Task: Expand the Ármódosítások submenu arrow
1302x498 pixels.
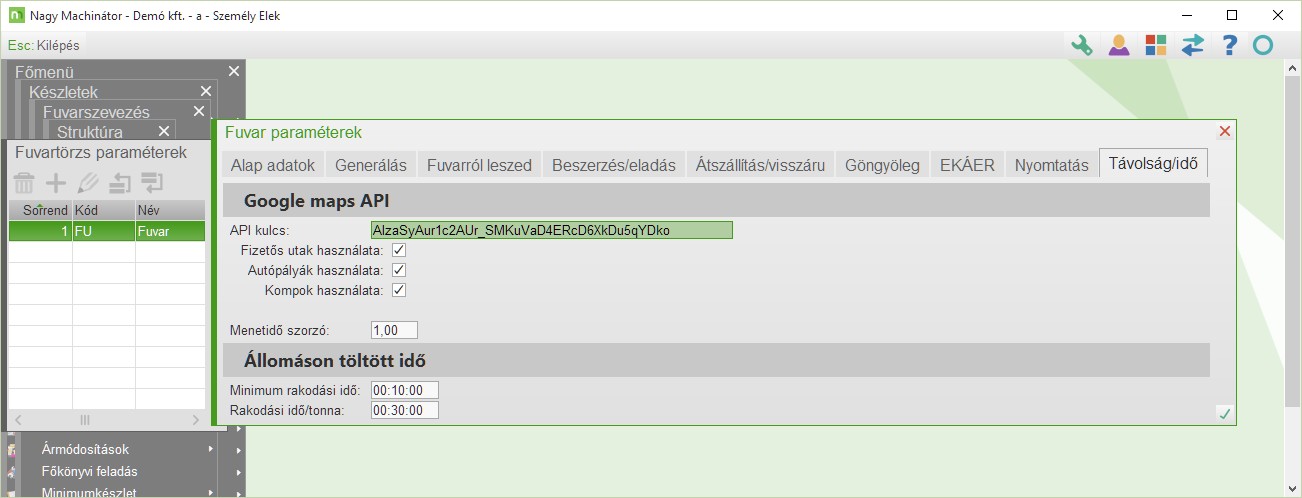Action: pyautogui.click(x=211, y=449)
